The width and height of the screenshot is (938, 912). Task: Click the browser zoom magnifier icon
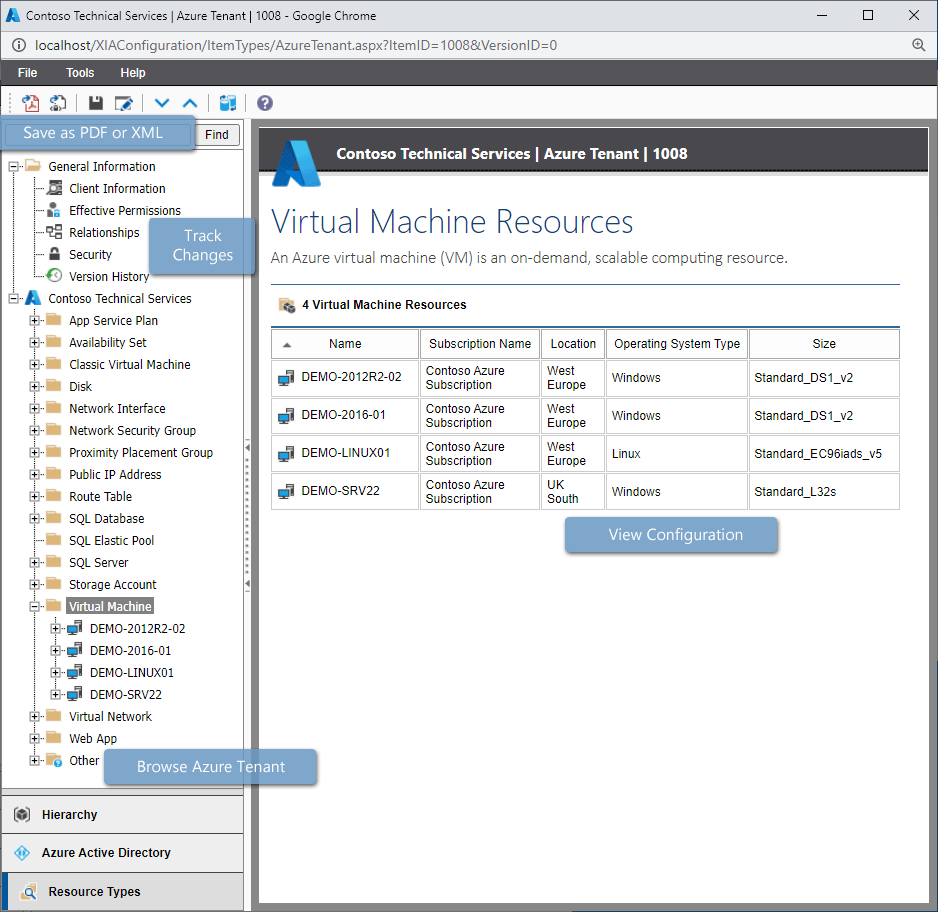918,45
